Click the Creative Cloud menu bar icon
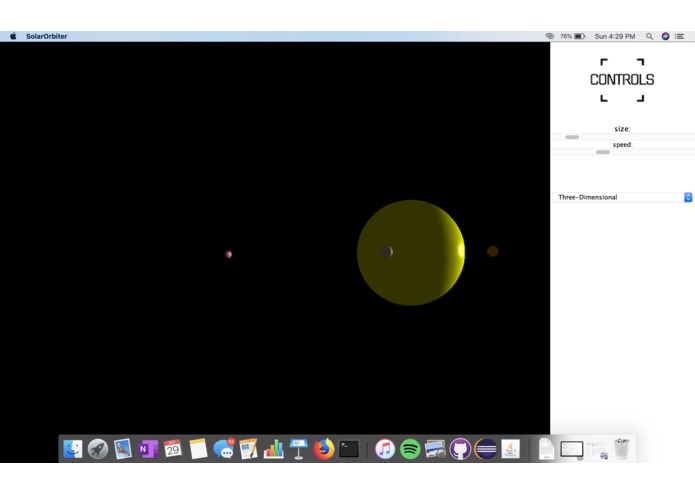 point(550,36)
